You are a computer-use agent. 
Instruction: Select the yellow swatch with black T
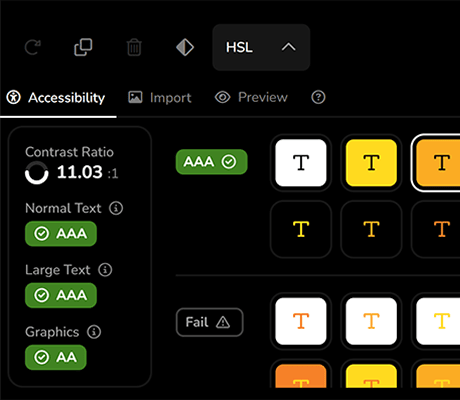click(371, 163)
